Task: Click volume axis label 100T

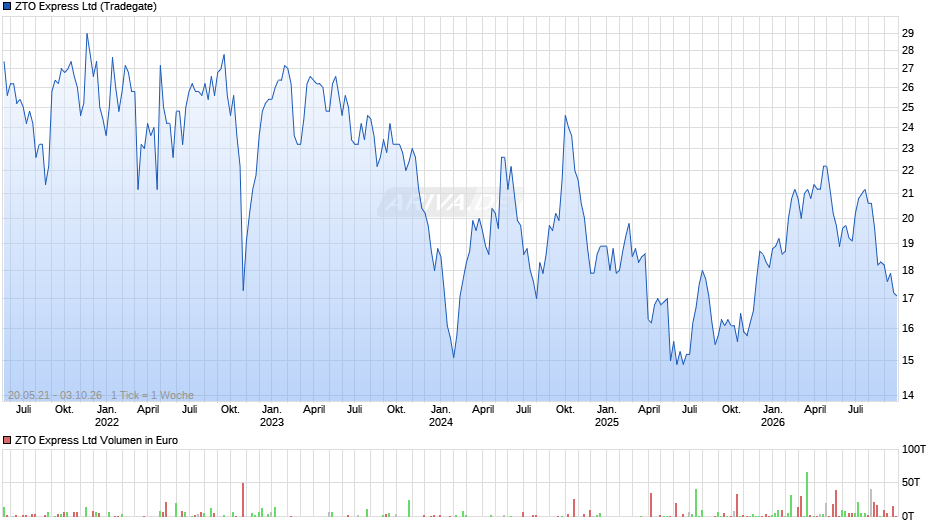Action: coord(914,449)
